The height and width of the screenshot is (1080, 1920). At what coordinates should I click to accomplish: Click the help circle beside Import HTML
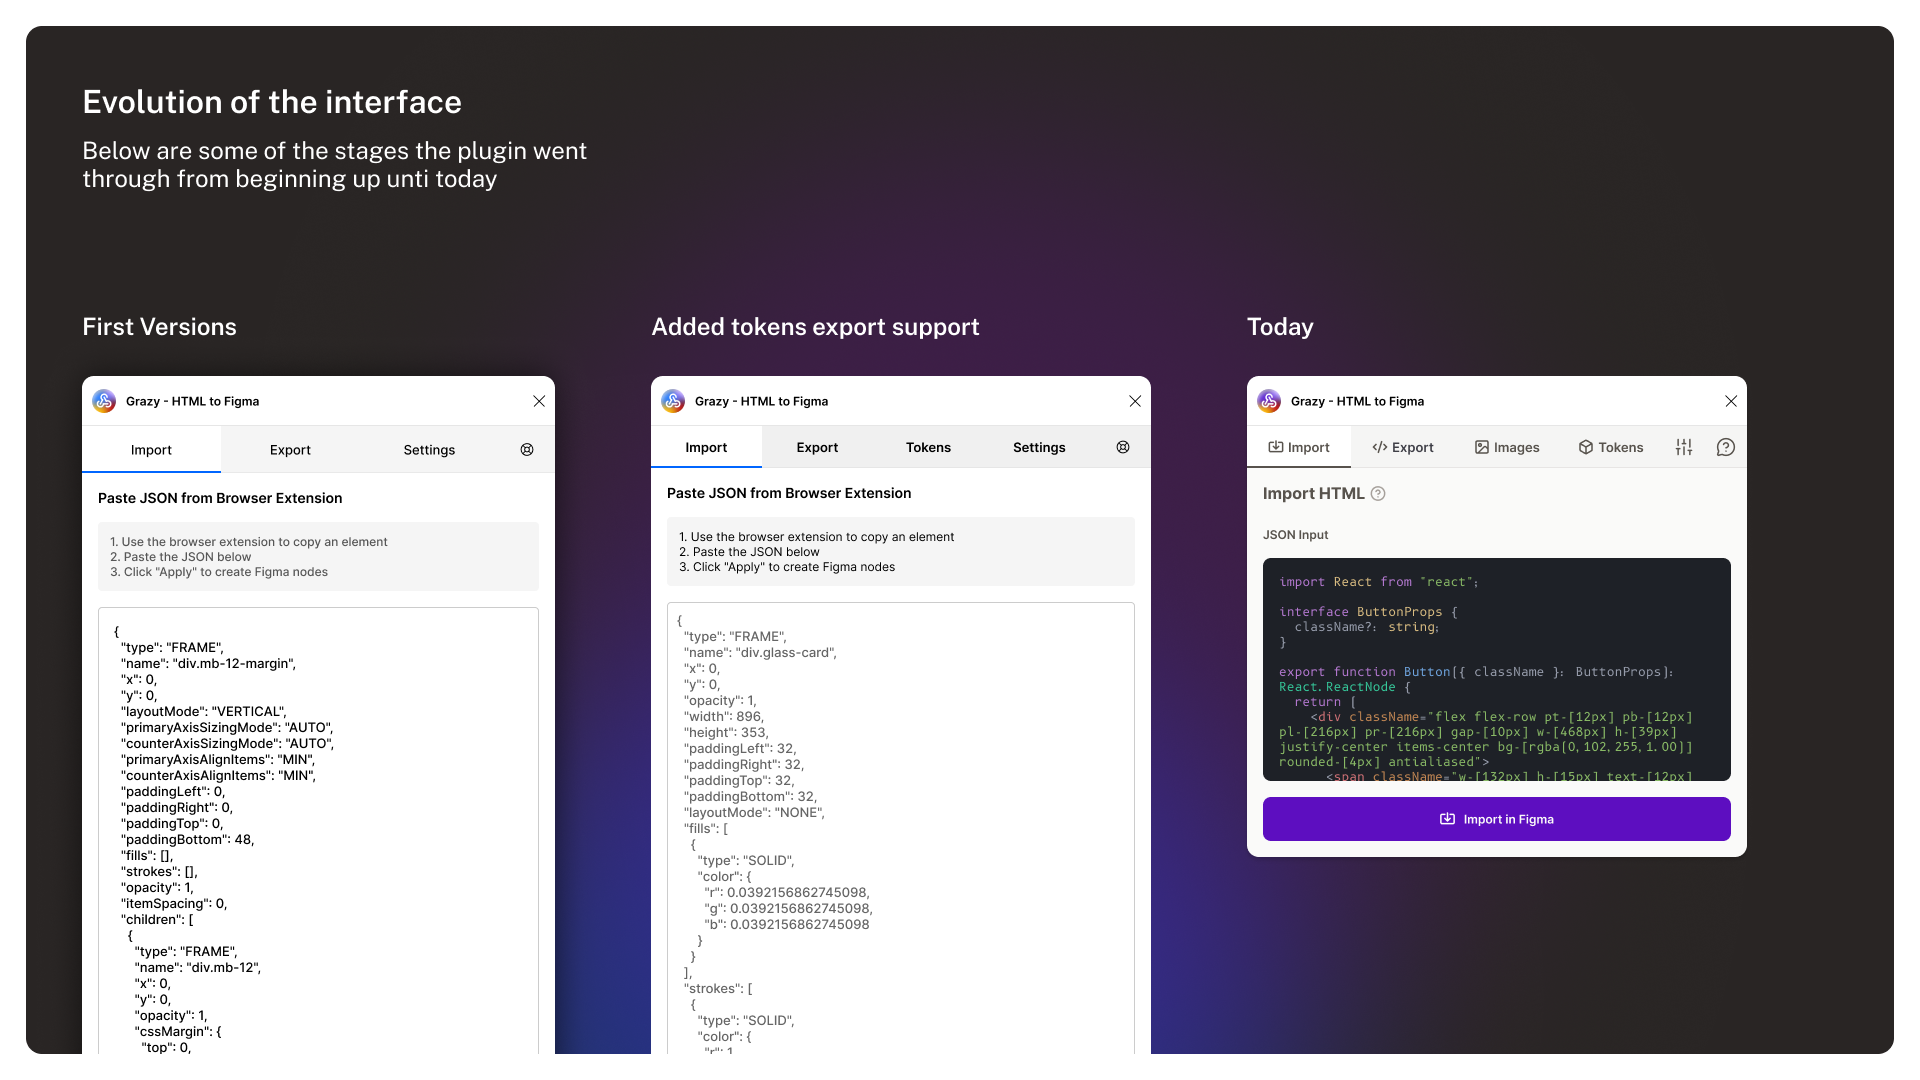coord(1378,493)
